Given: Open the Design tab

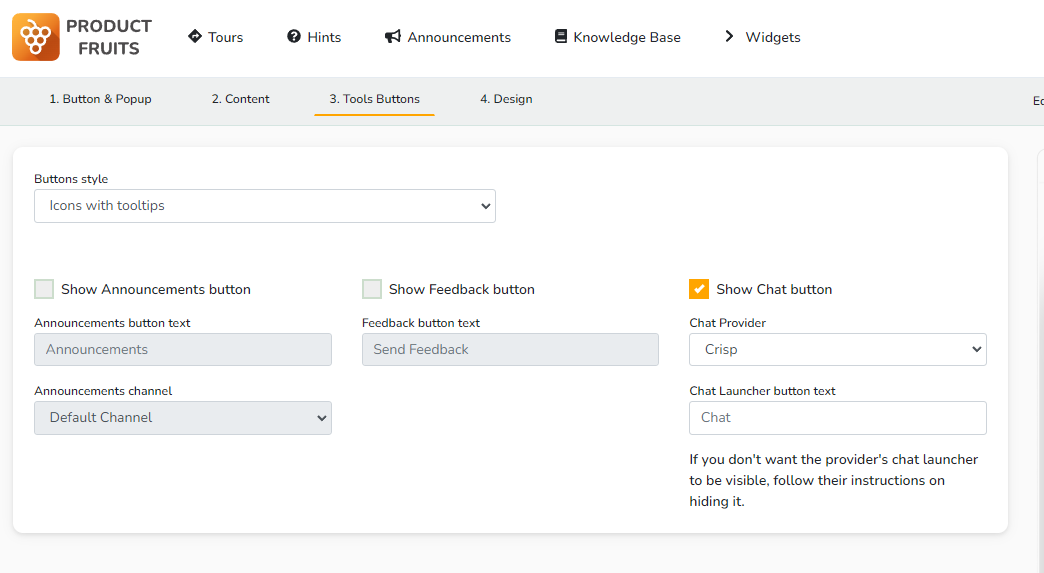Looking at the screenshot, I should point(506,99).
